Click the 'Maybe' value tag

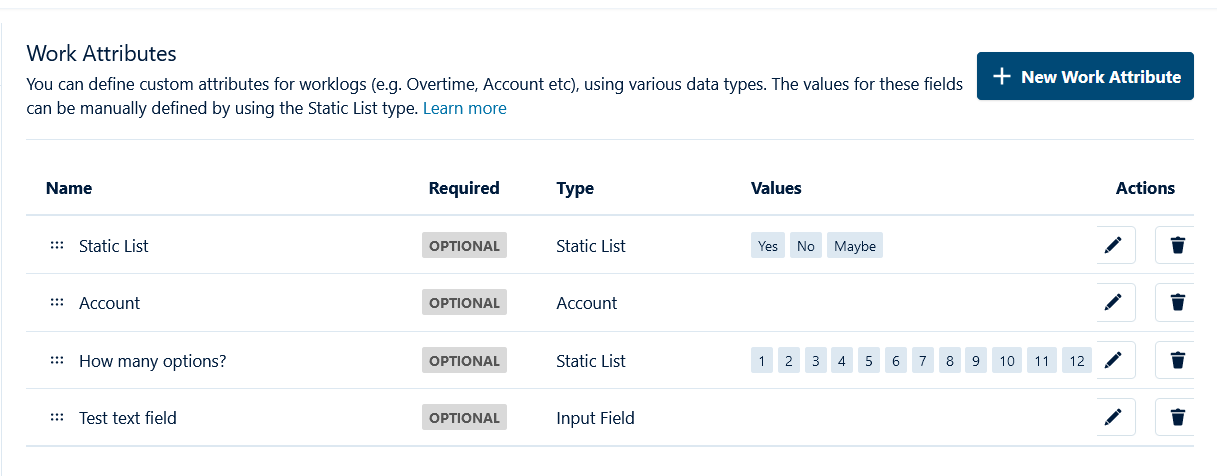[854, 246]
